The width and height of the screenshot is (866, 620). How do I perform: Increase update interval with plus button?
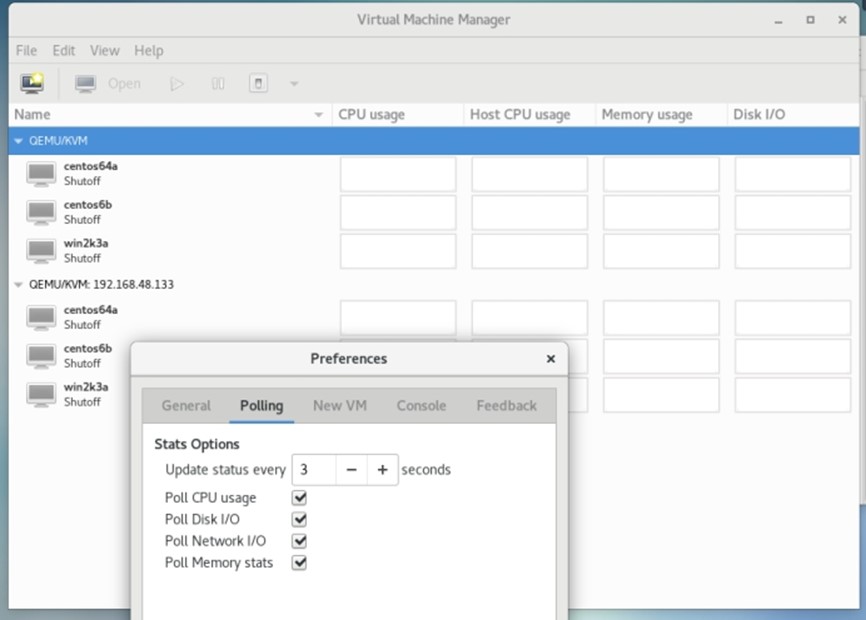382,470
